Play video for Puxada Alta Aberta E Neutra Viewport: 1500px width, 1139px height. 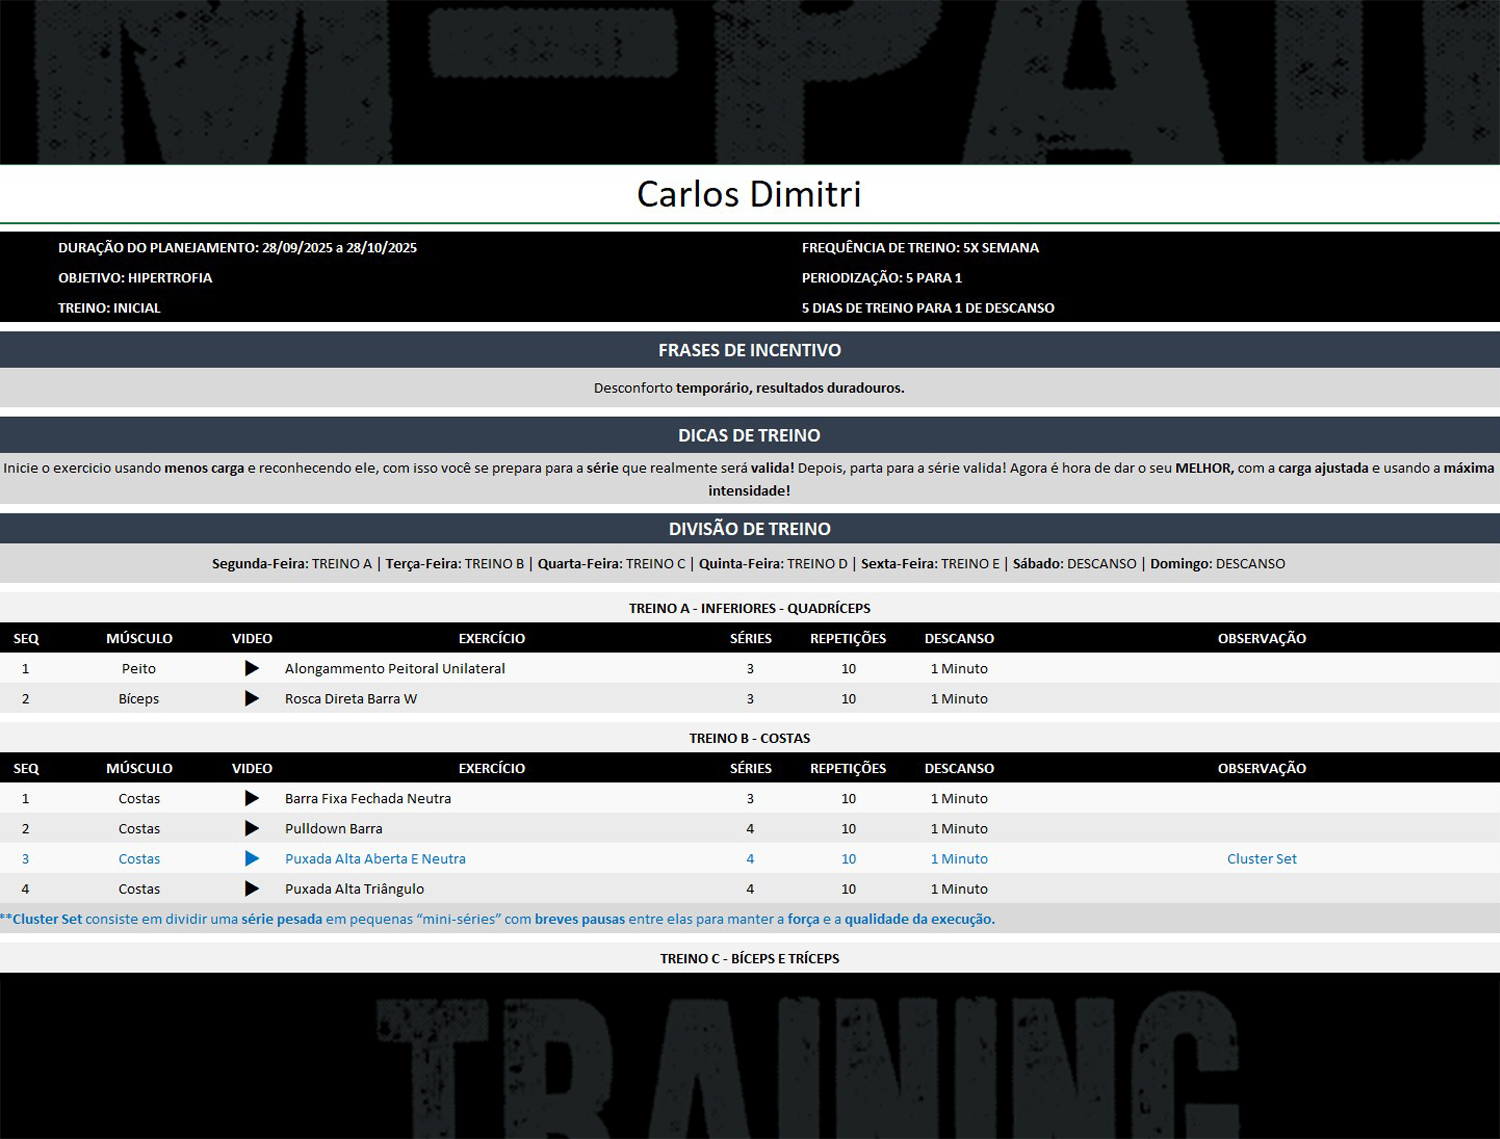tap(252, 858)
